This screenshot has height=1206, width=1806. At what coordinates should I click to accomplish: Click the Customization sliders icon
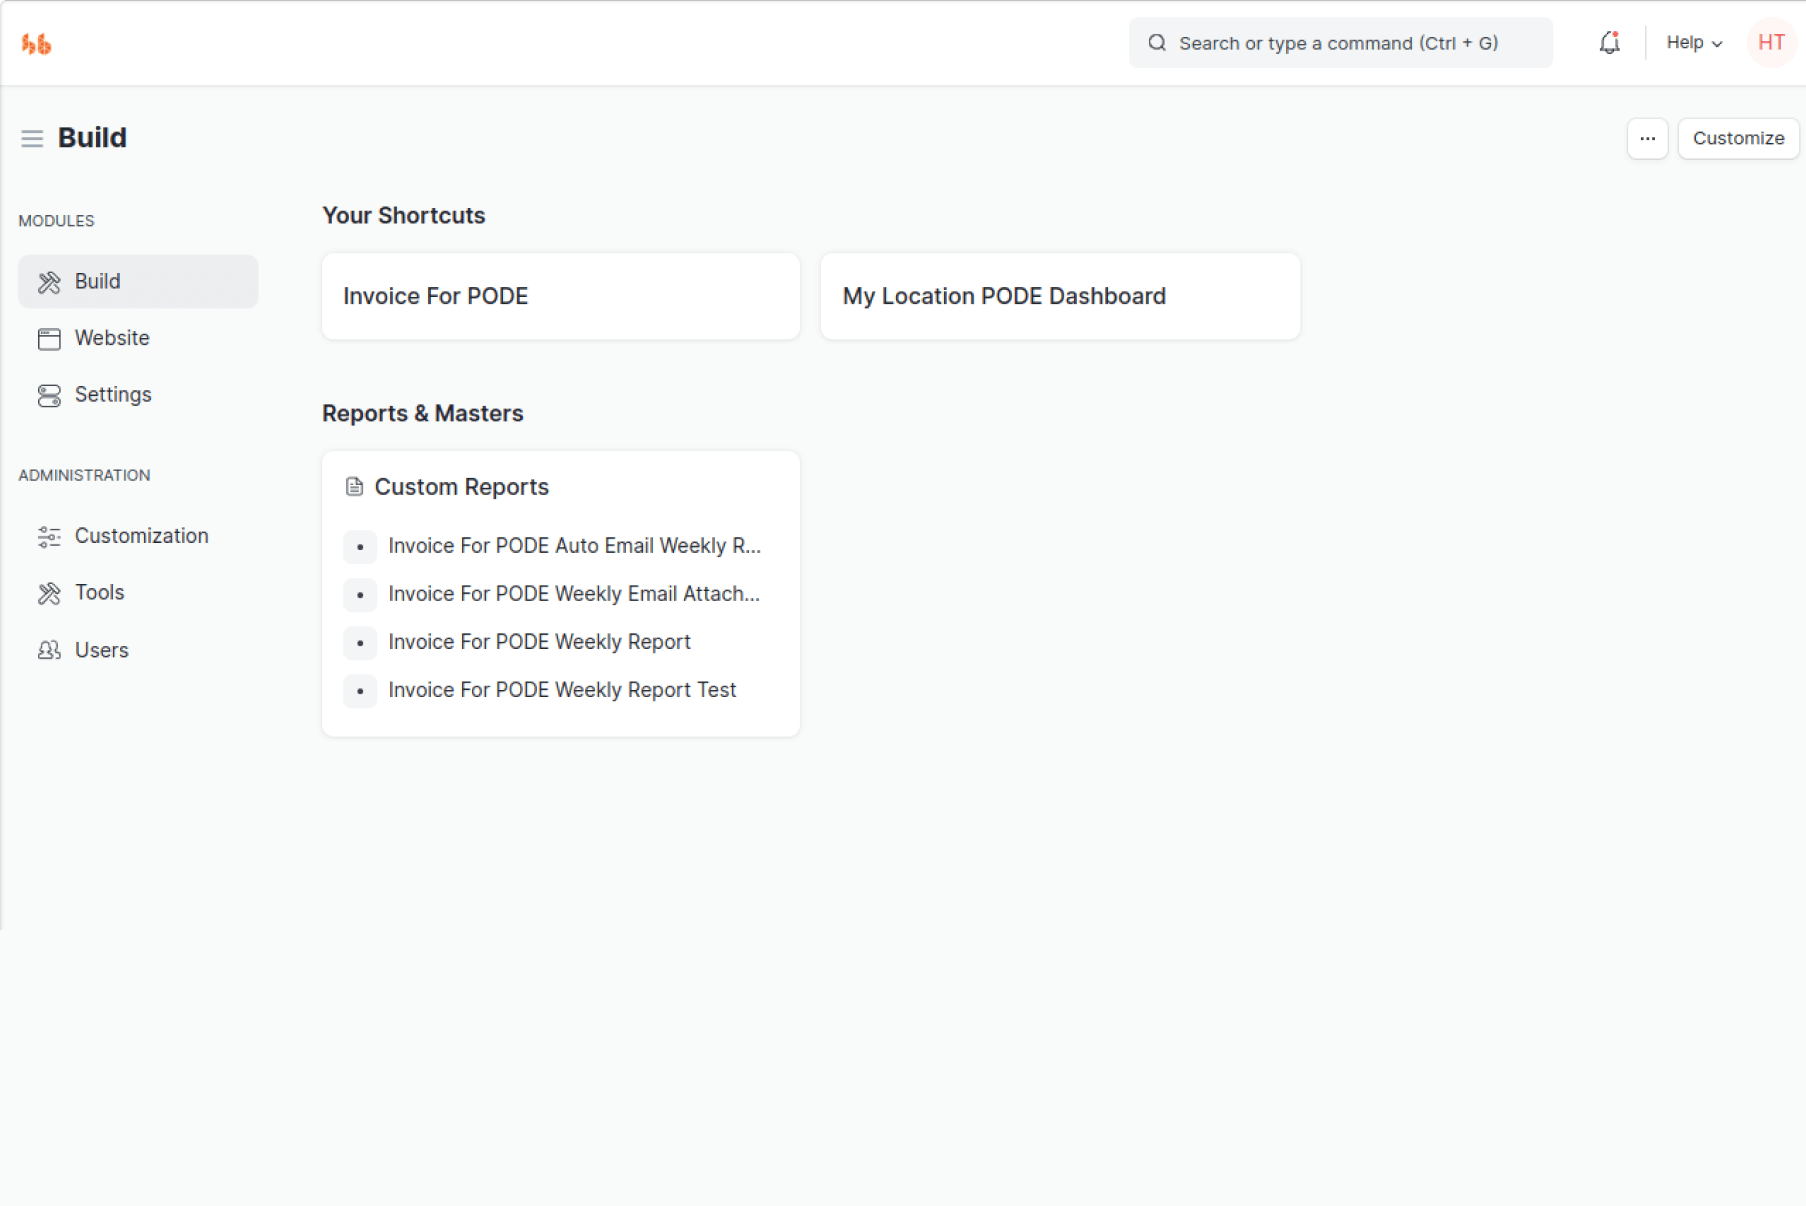(49, 537)
